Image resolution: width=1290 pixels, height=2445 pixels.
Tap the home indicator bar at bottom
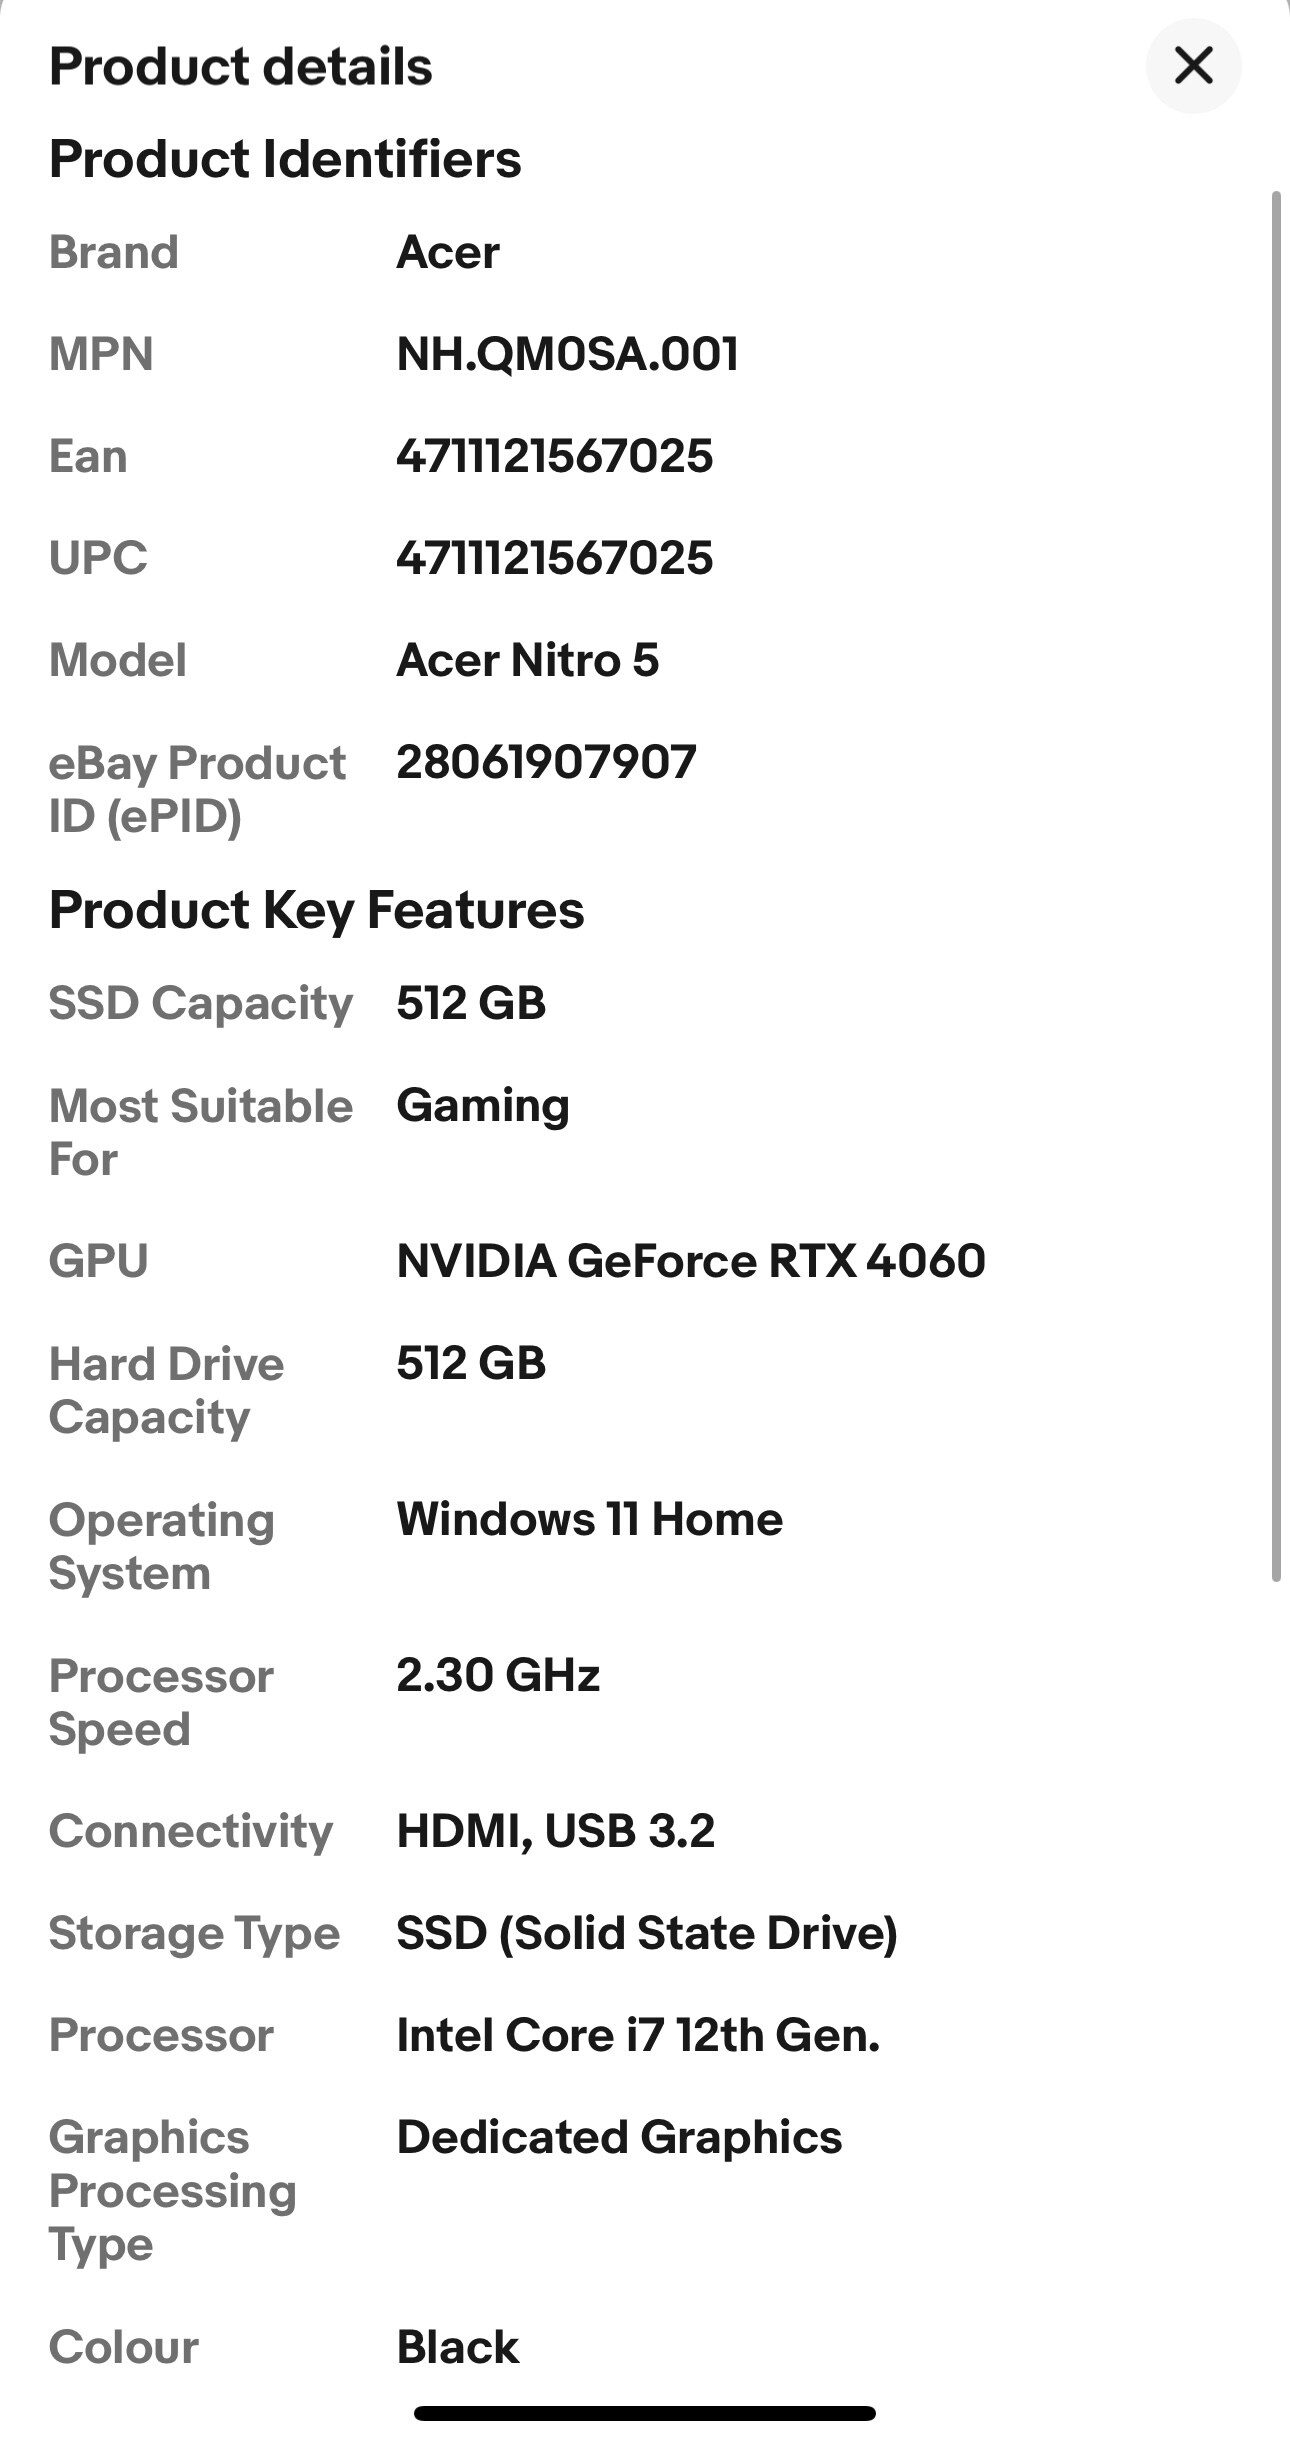coord(645,2413)
